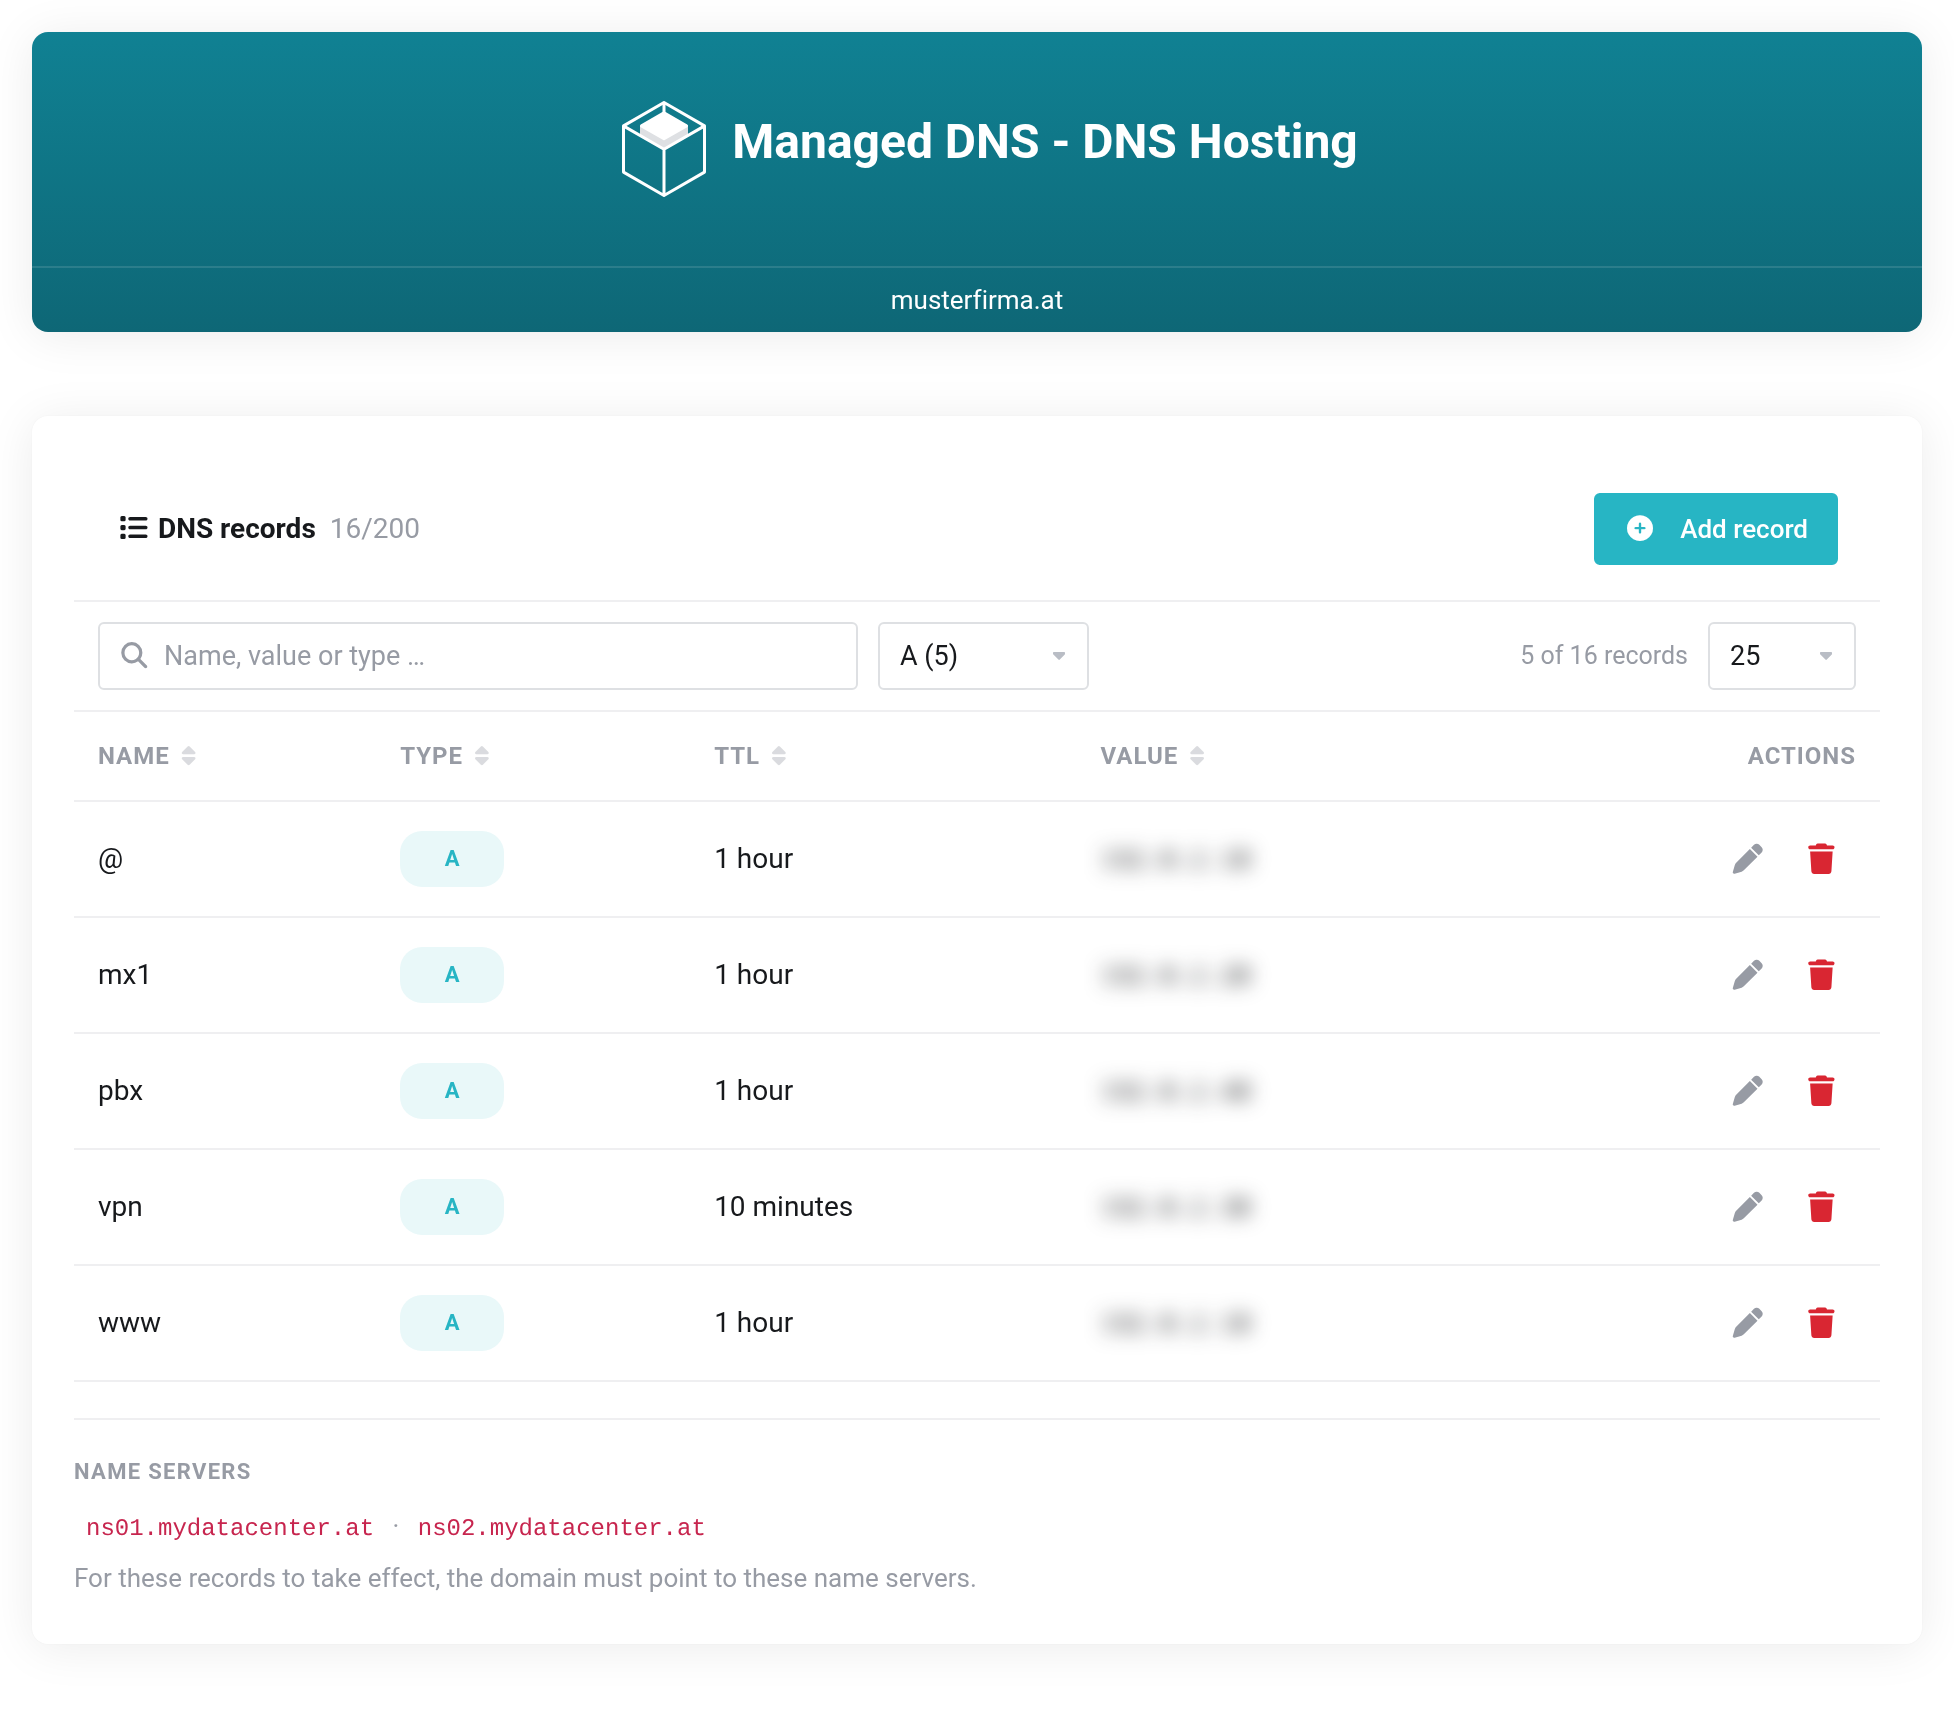Delete the vpn record using trash icon
The image size is (1954, 1718).
(1821, 1207)
